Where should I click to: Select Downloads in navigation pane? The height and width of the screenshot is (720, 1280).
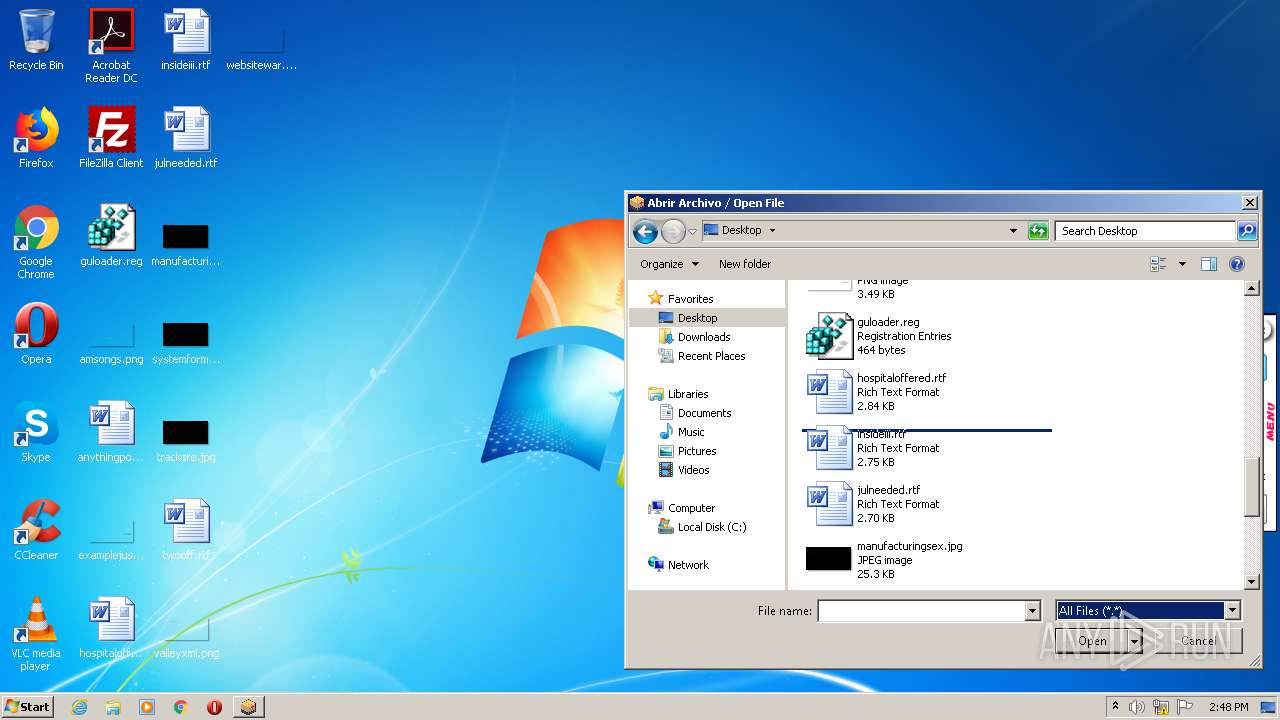(694, 337)
